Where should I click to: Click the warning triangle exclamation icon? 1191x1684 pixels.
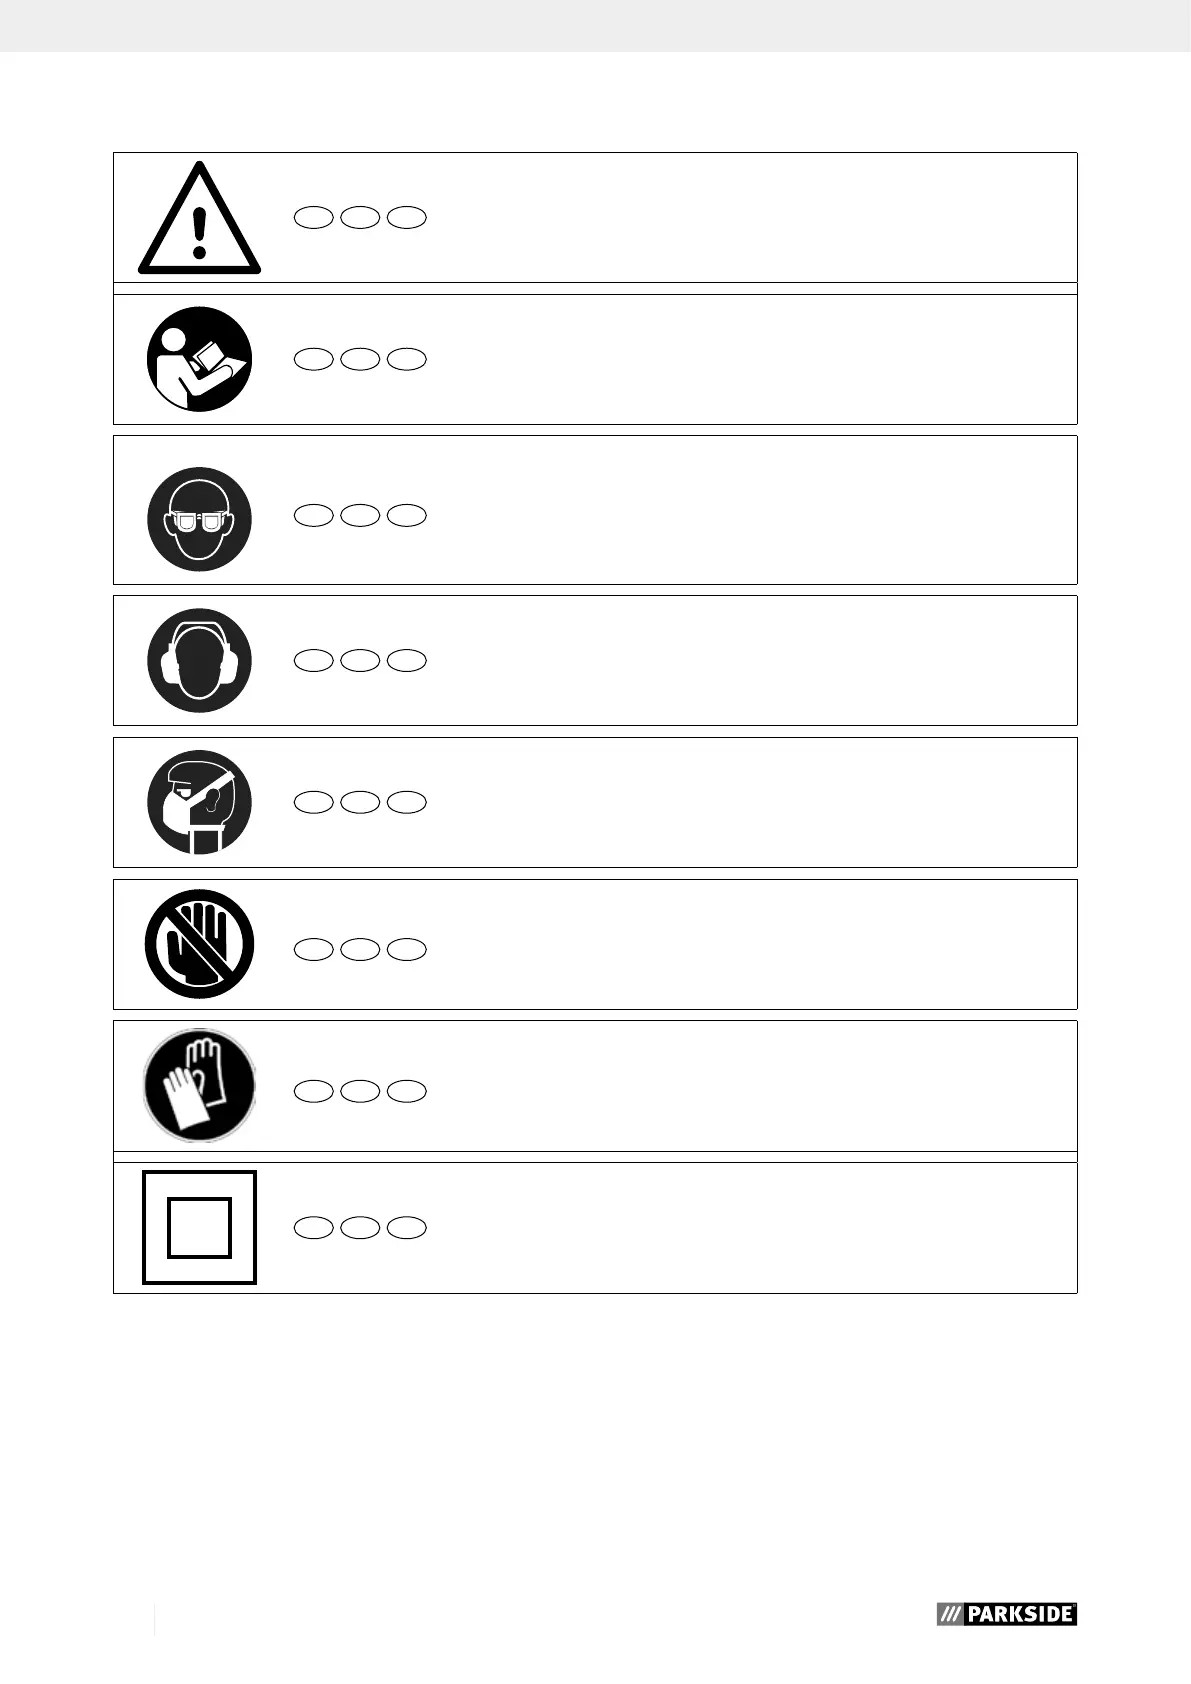(x=200, y=217)
